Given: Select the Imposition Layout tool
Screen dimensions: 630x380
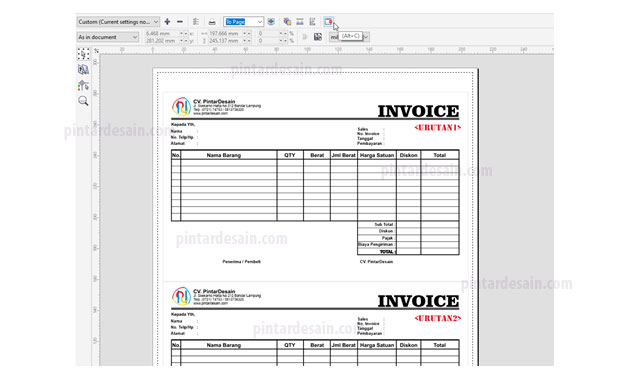Looking at the screenshot, I should (83, 69).
